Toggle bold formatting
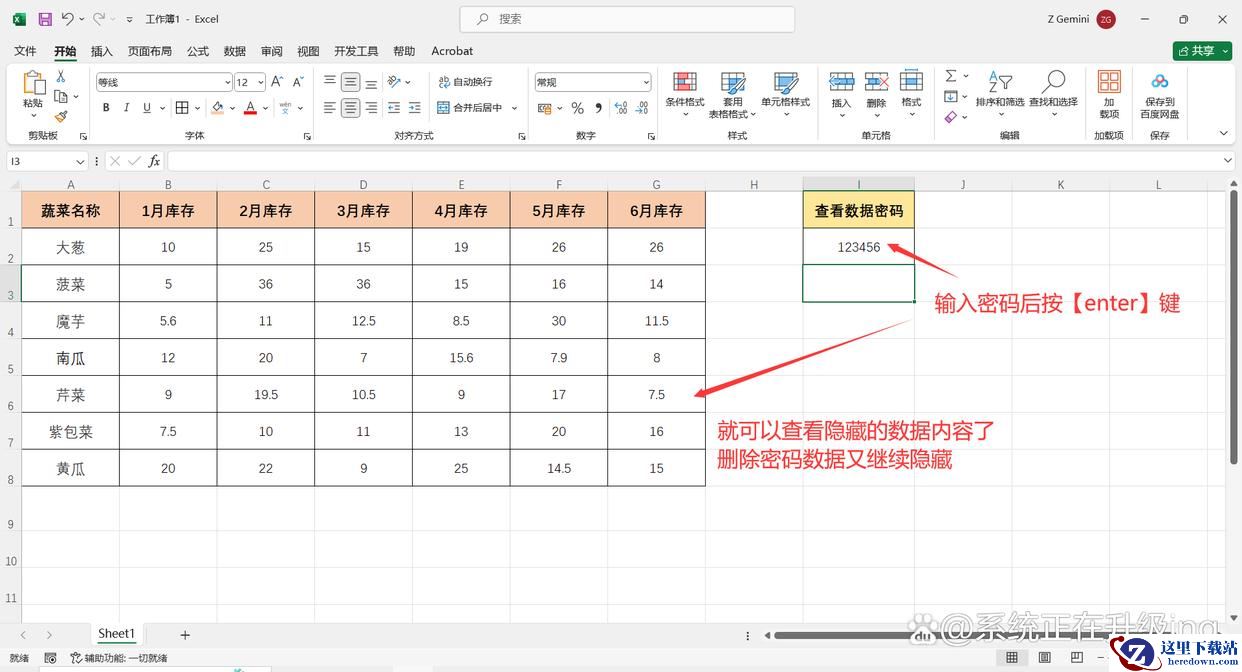This screenshot has height=672, width=1242. pos(106,108)
